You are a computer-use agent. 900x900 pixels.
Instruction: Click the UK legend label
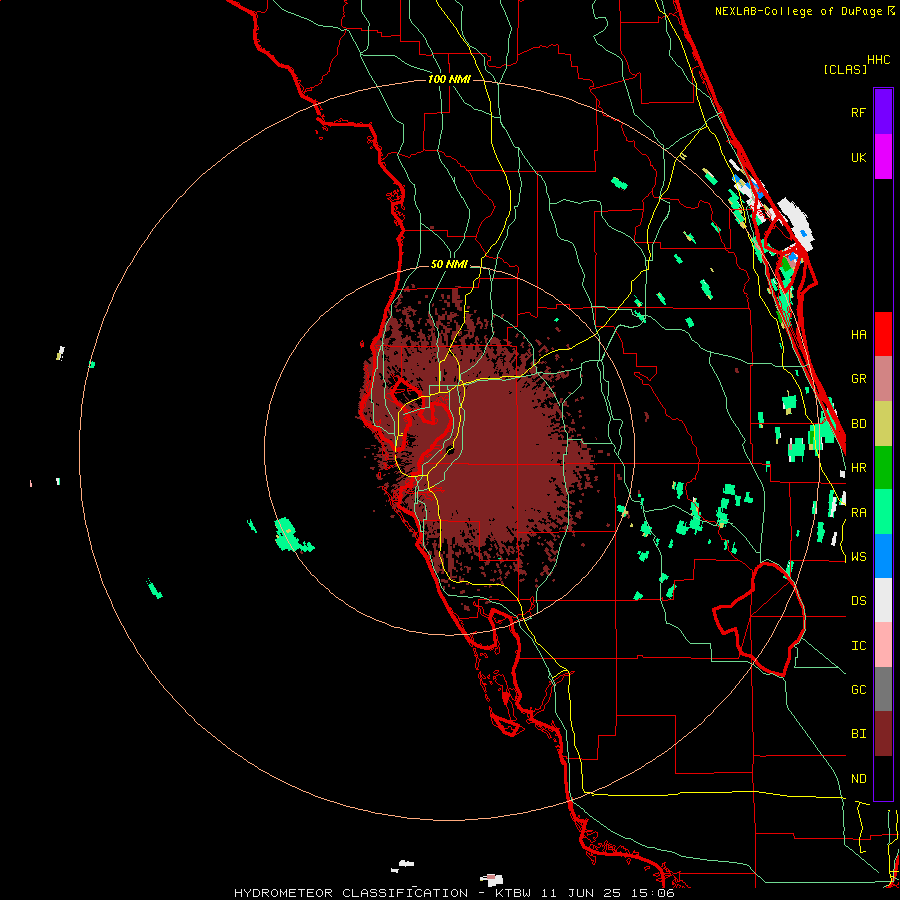tap(858, 157)
